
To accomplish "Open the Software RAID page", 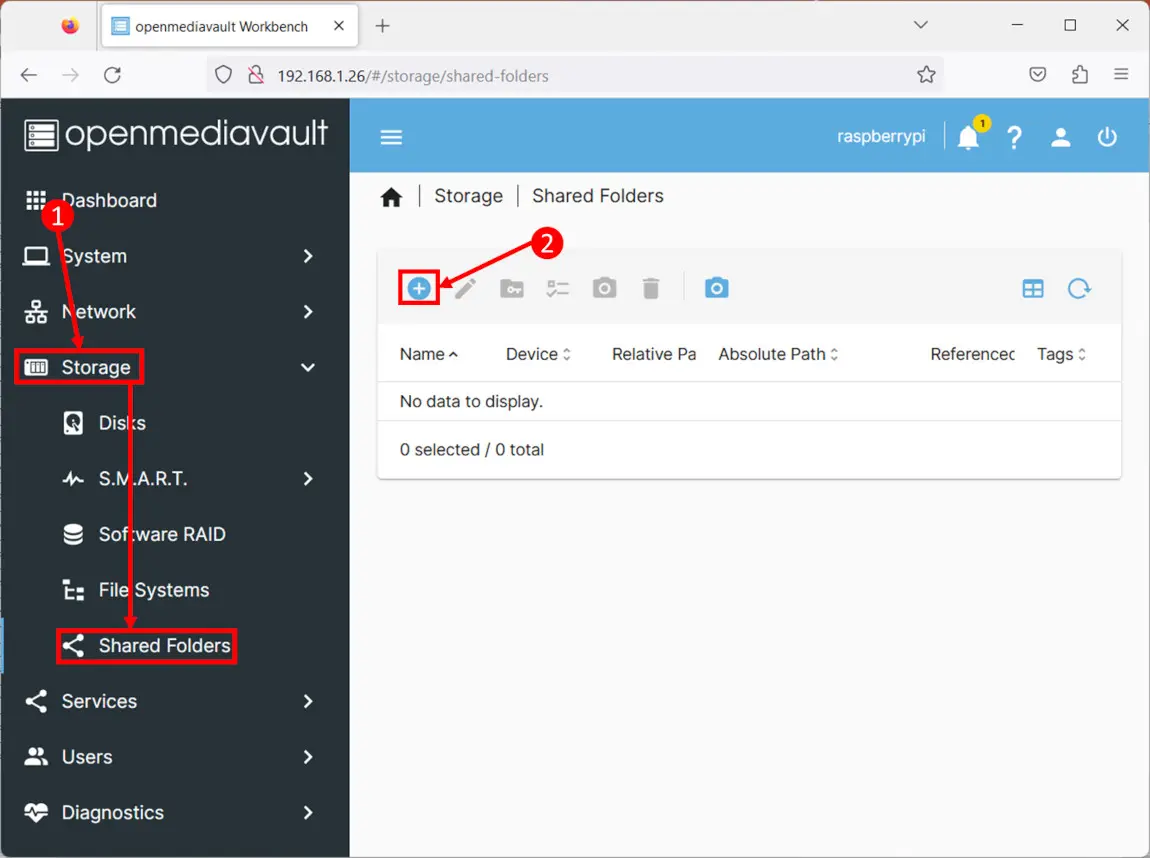I will click(161, 535).
